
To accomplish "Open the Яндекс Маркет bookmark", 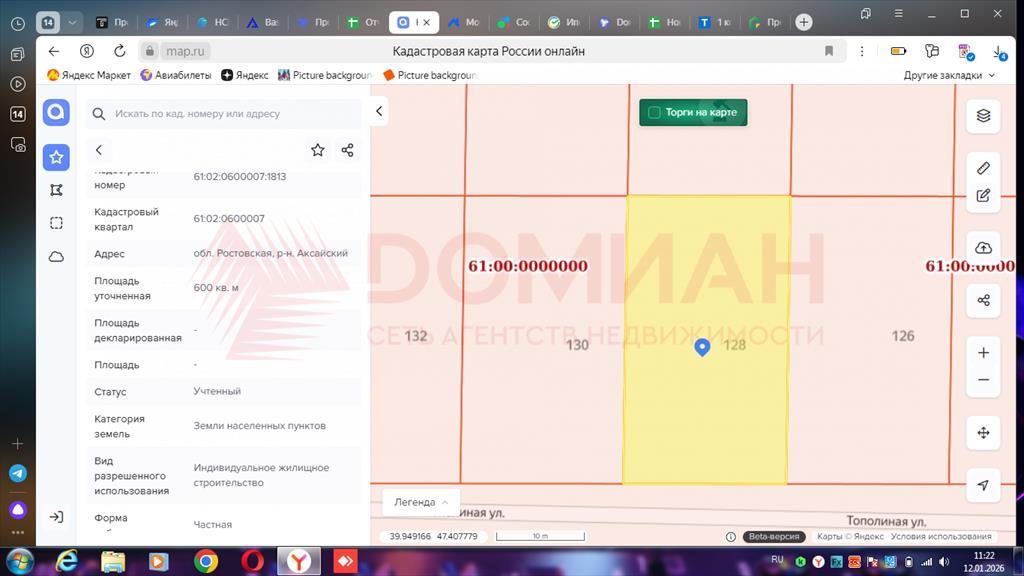I will [x=89, y=75].
